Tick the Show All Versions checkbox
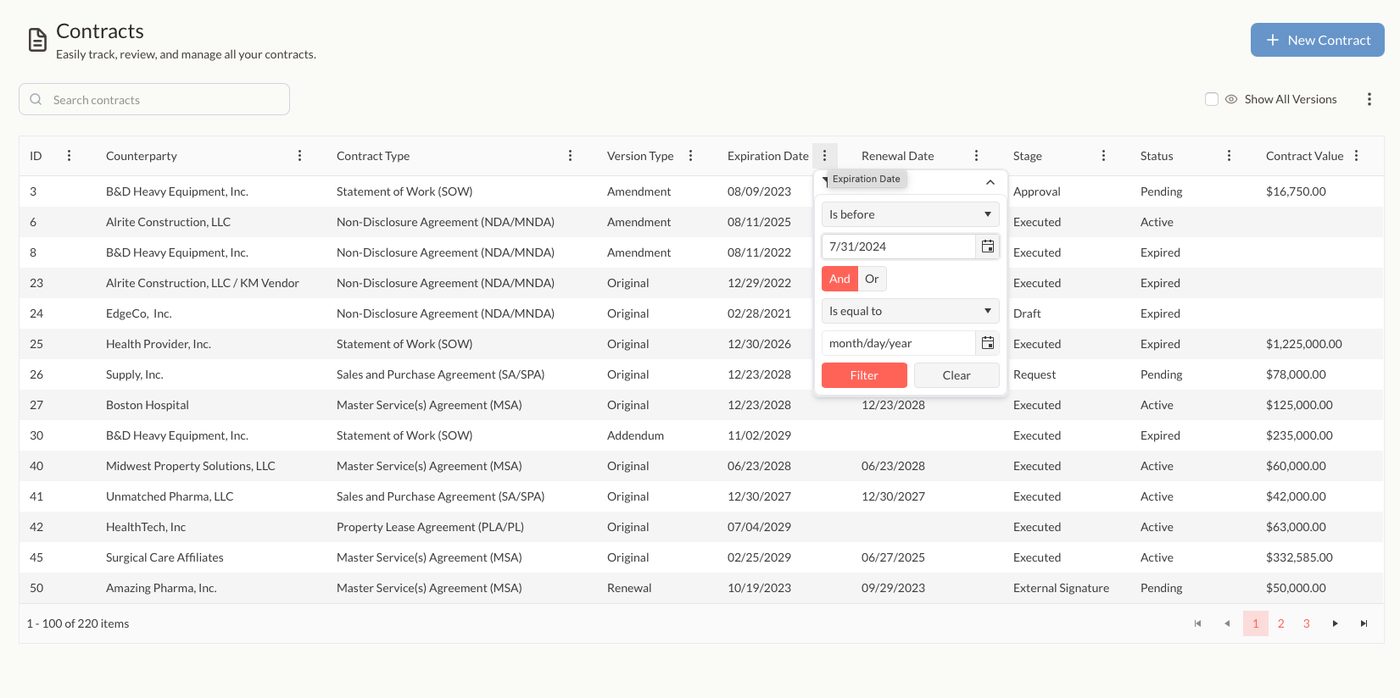The image size is (1400, 698). 1211,99
